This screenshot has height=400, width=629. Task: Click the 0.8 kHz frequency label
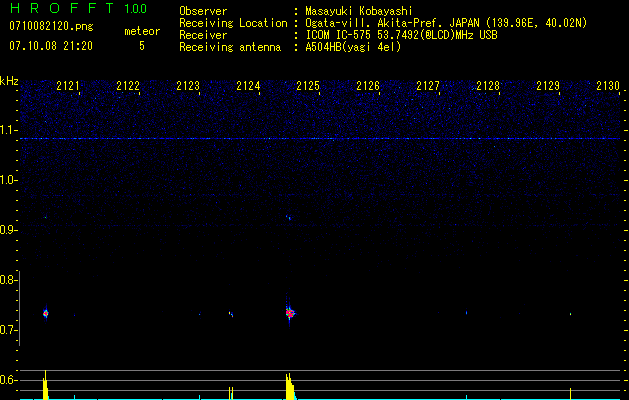8,280
